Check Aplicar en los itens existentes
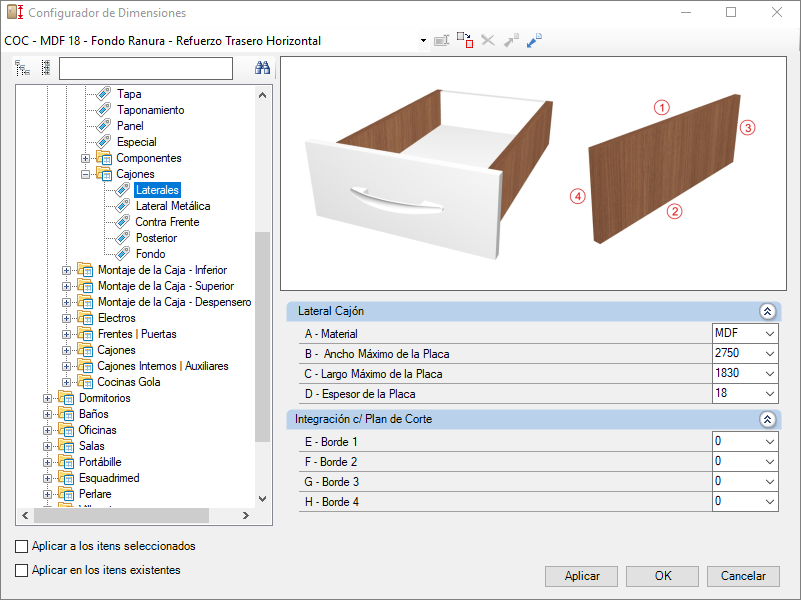Image resolution: width=801 pixels, height=600 pixels. (x=21, y=570)
